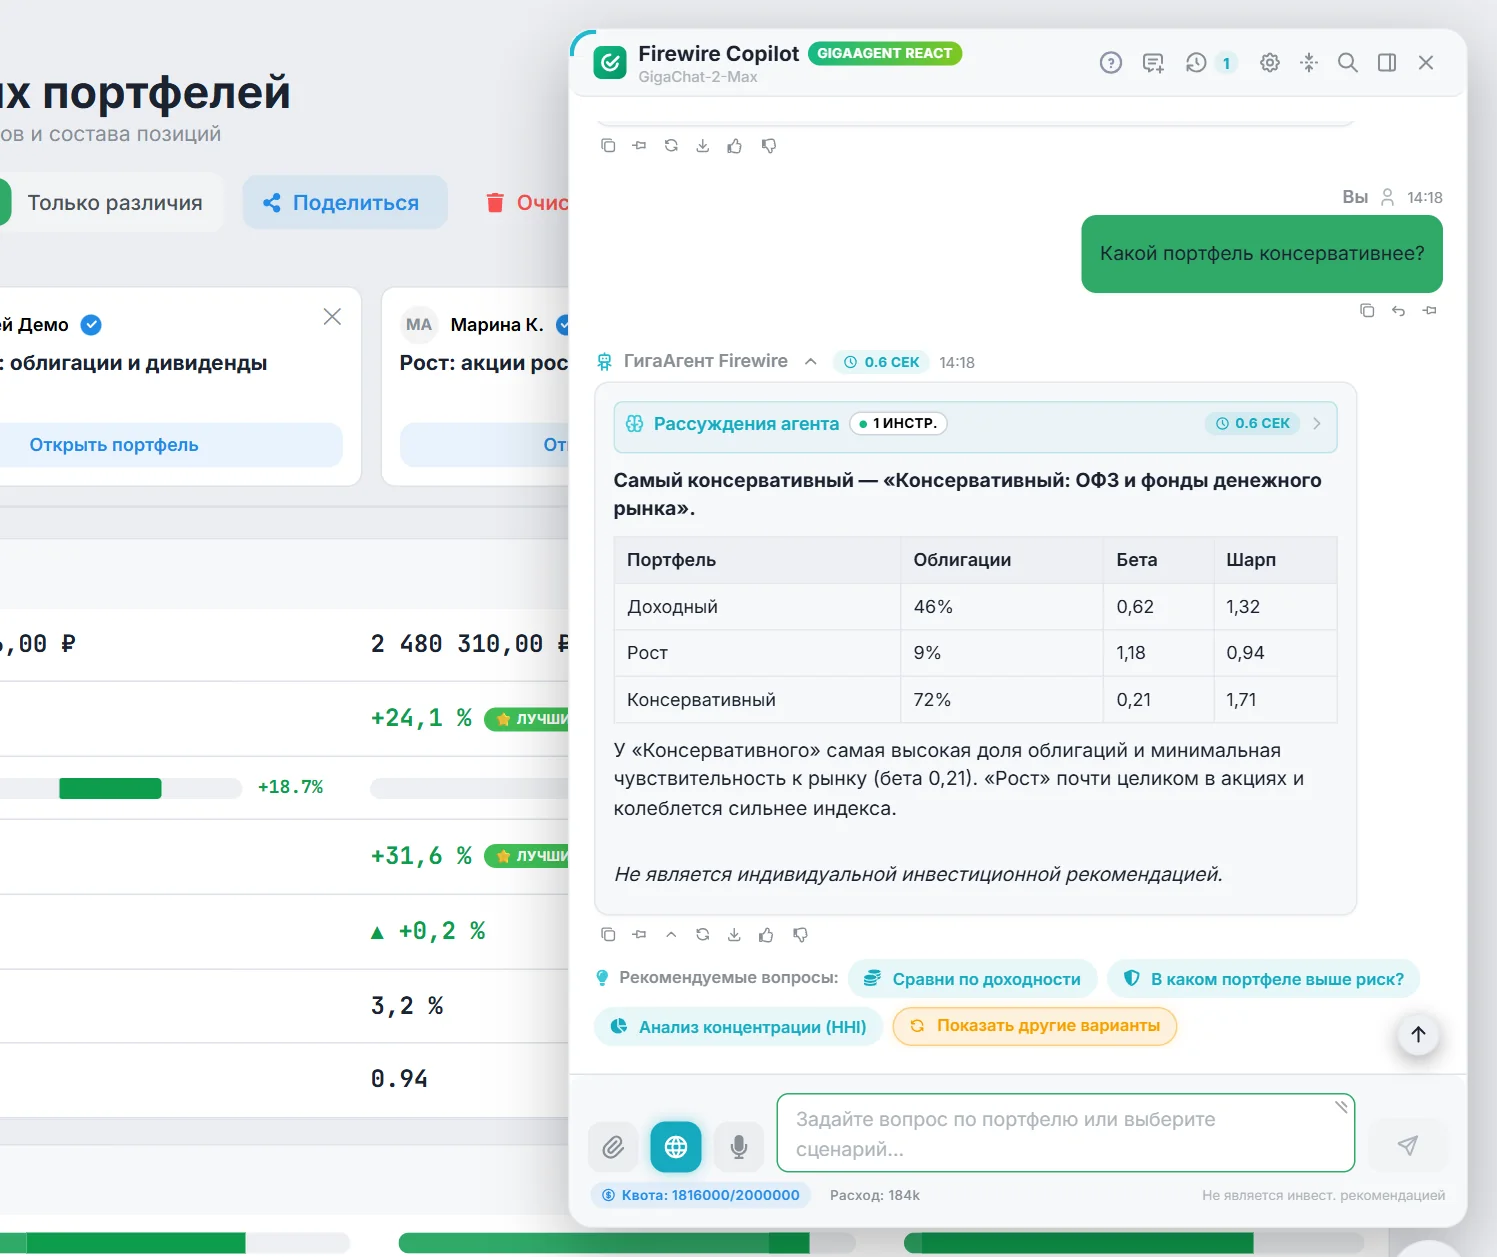Image resolution: width=1497 pixels, height=1257 pixels.
Task: Copy the user message 'Какой портфель консервативнее?'
Action: point(1367,311)
